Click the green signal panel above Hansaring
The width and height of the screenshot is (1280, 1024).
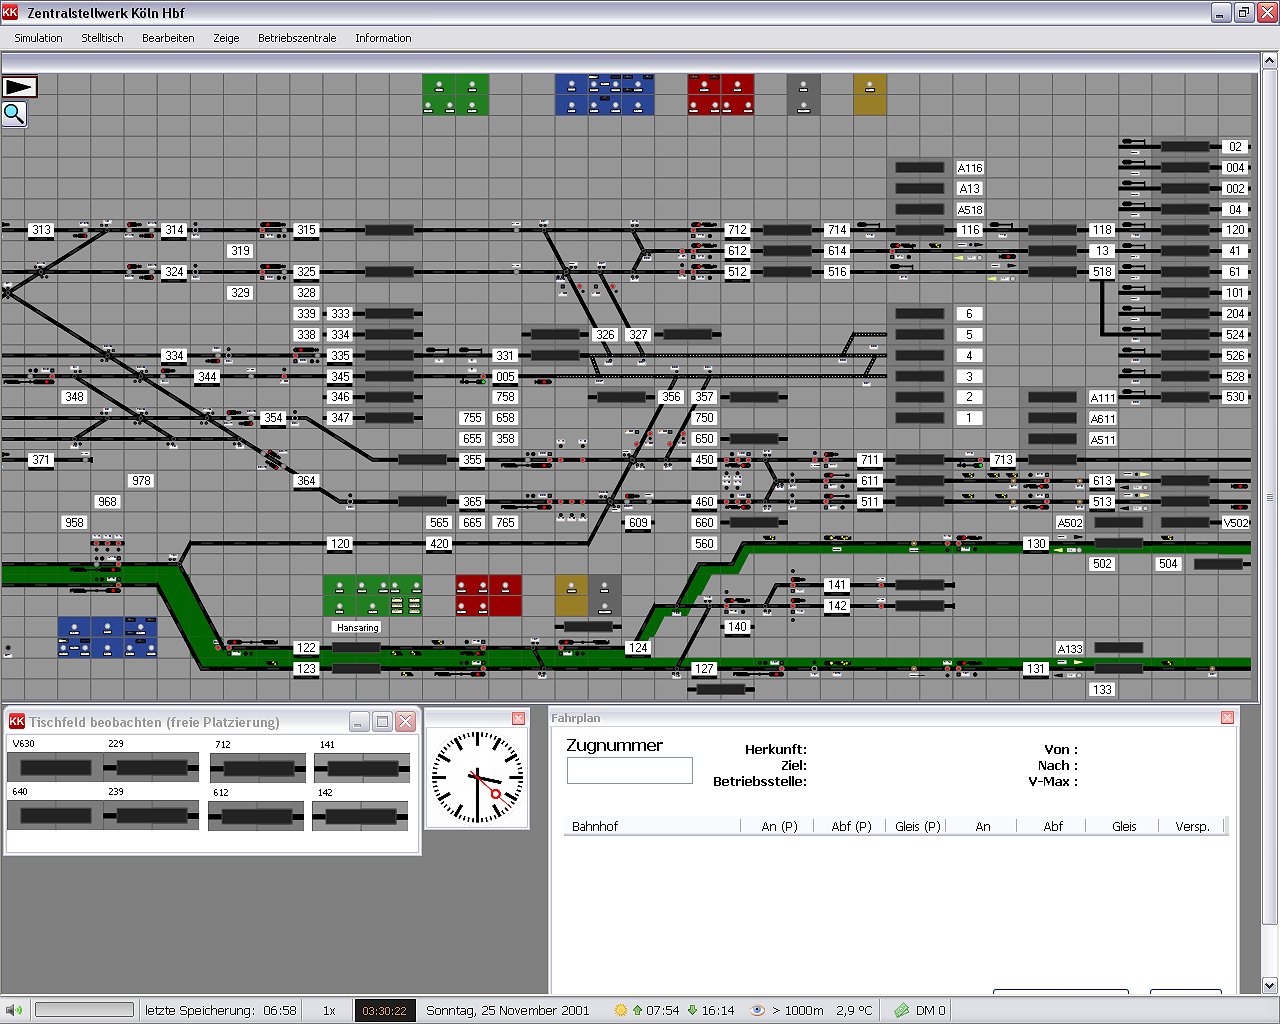372,595
